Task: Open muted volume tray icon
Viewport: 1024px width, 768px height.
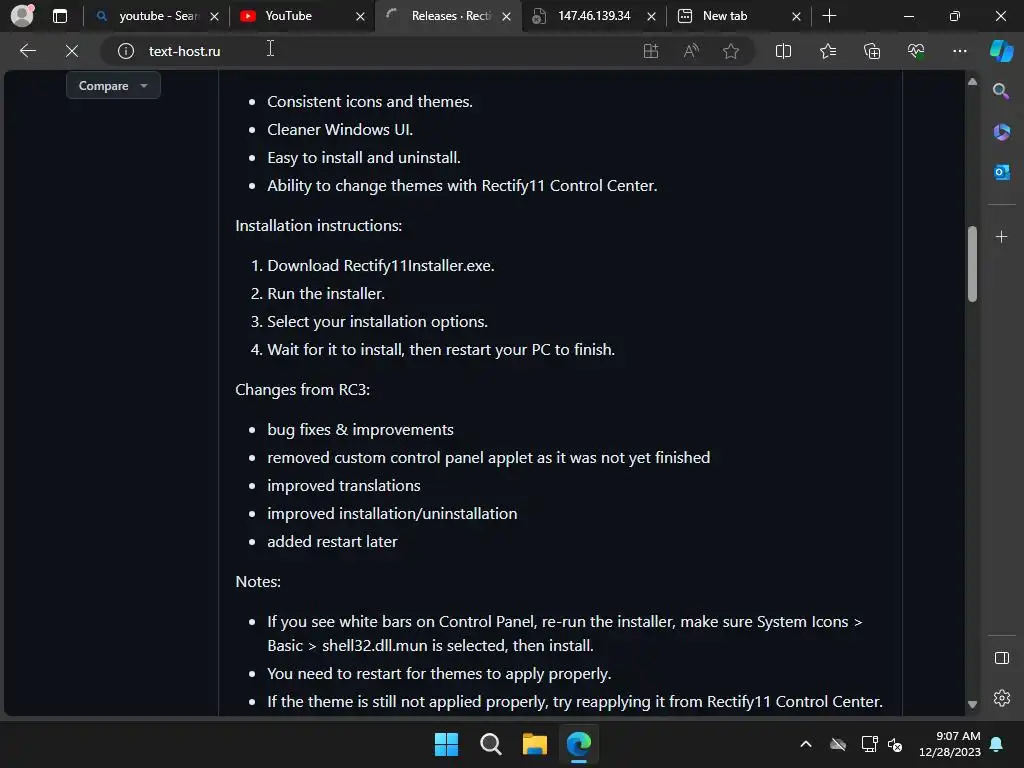Action: coord(895,744)
